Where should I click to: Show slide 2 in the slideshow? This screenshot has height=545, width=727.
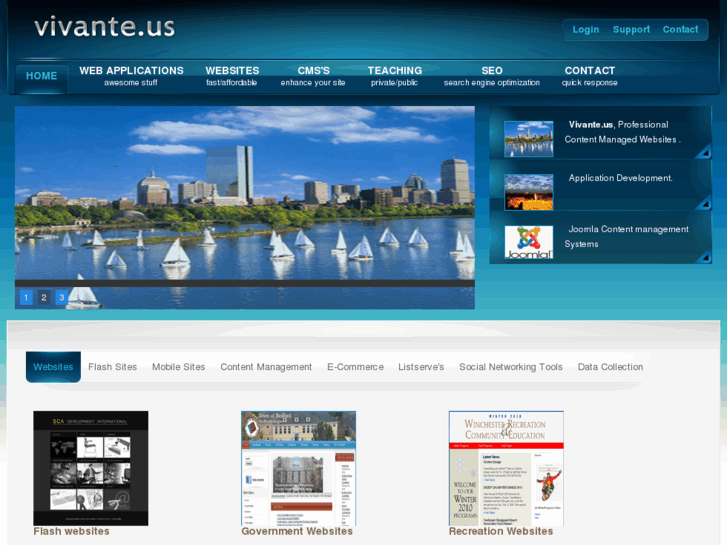click(x=44, y=297)
